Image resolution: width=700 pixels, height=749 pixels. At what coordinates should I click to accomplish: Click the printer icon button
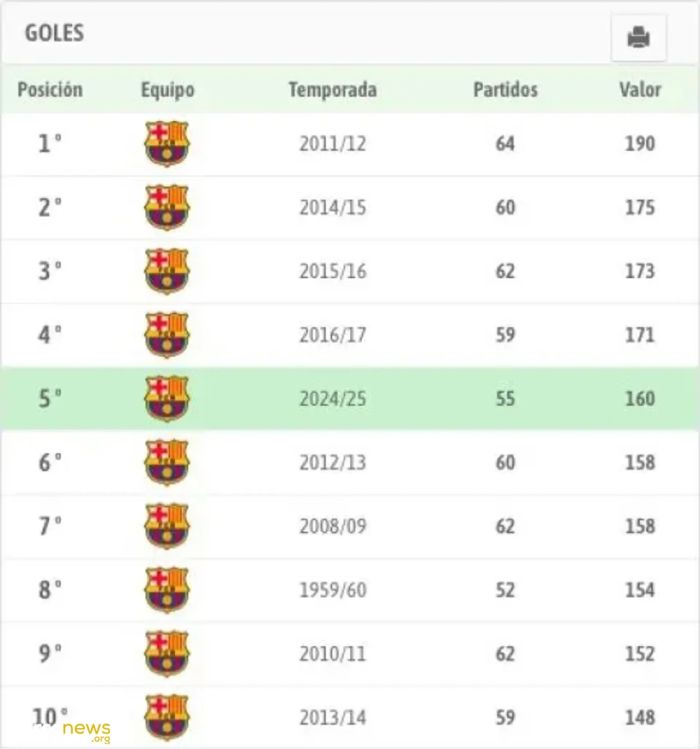638,38
